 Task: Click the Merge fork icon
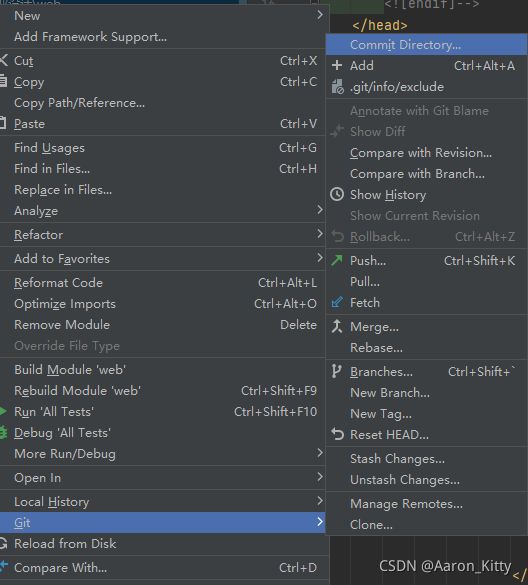click(337, 326)
